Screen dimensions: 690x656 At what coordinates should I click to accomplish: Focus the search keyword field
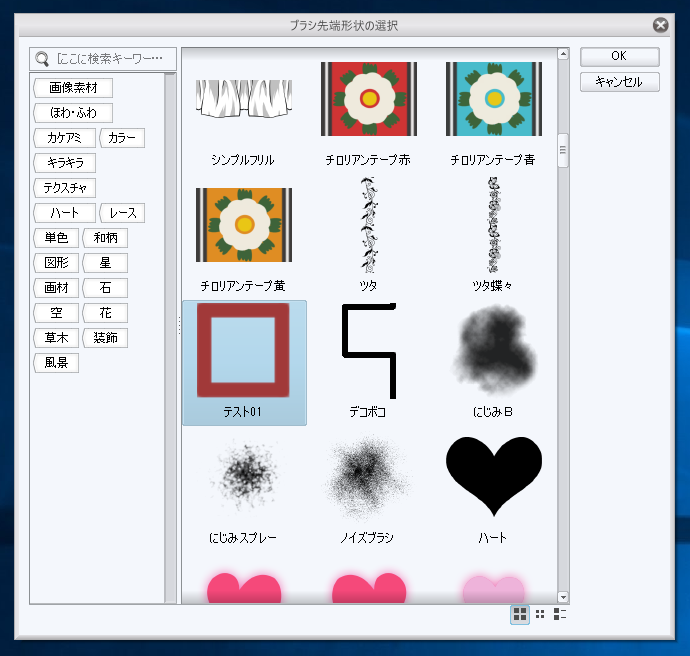point(103,59)
